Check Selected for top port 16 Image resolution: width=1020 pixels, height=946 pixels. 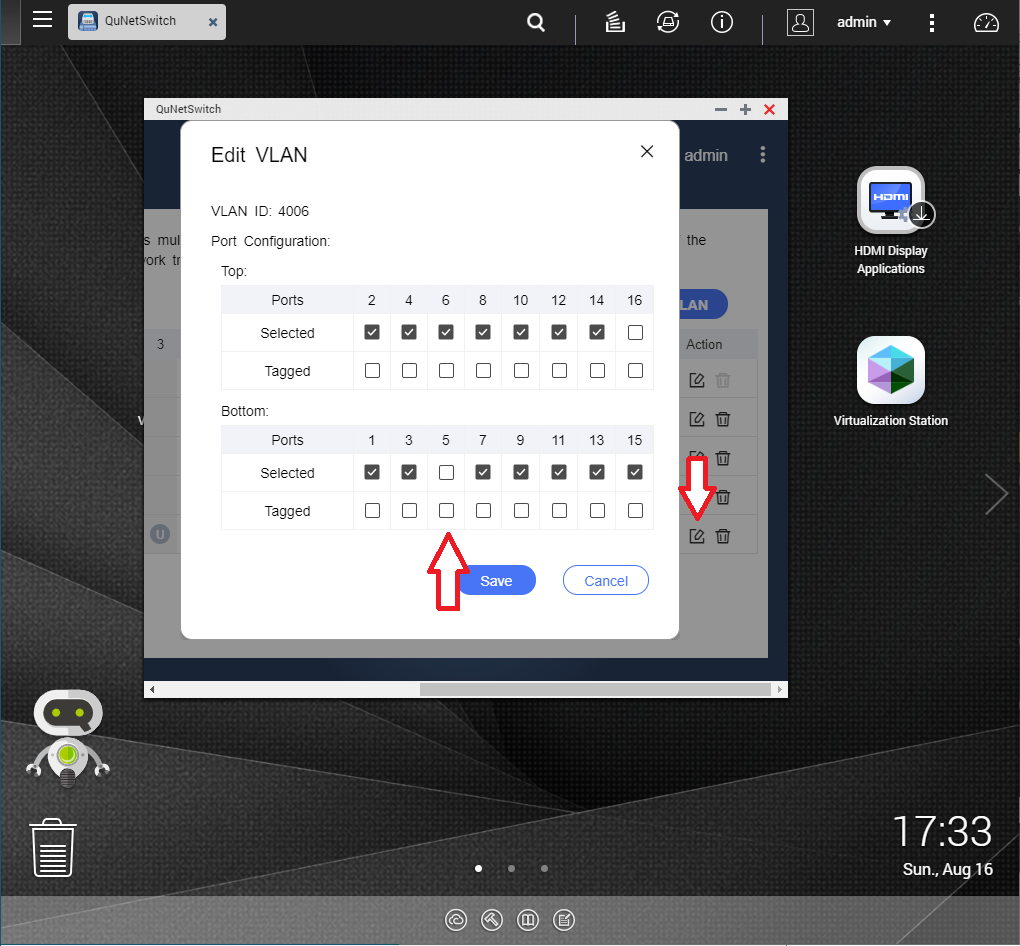635,332
